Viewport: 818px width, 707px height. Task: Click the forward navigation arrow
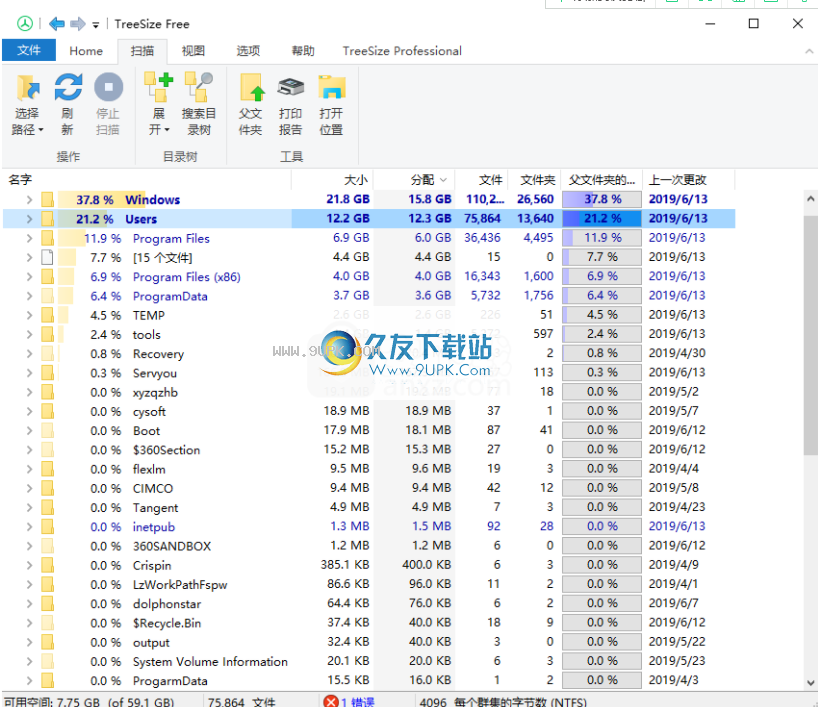[x=77, y=23]
